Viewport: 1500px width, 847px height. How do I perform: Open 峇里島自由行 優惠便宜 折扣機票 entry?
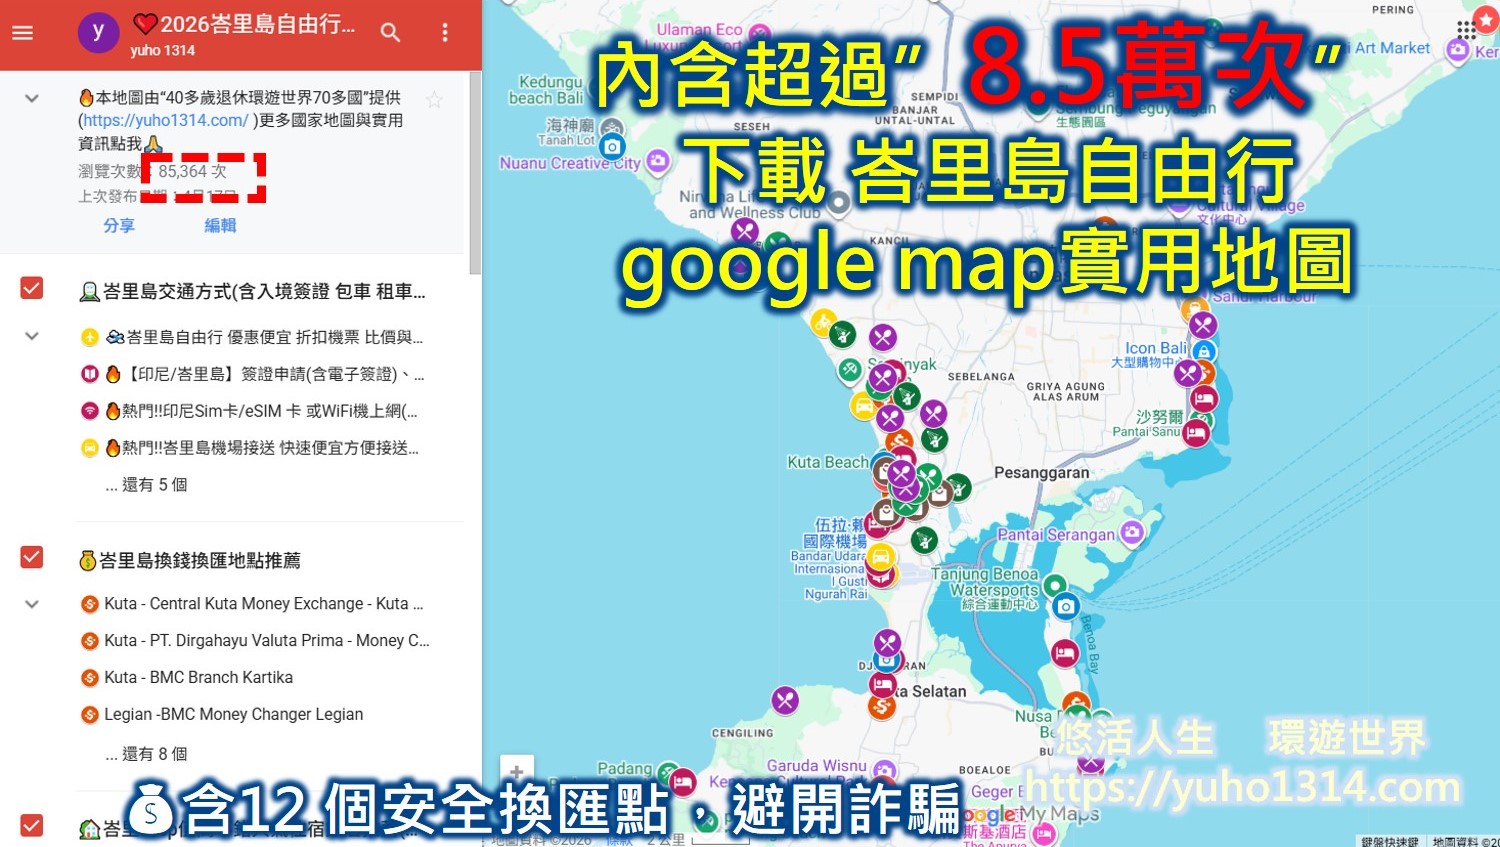pos(252,337)
